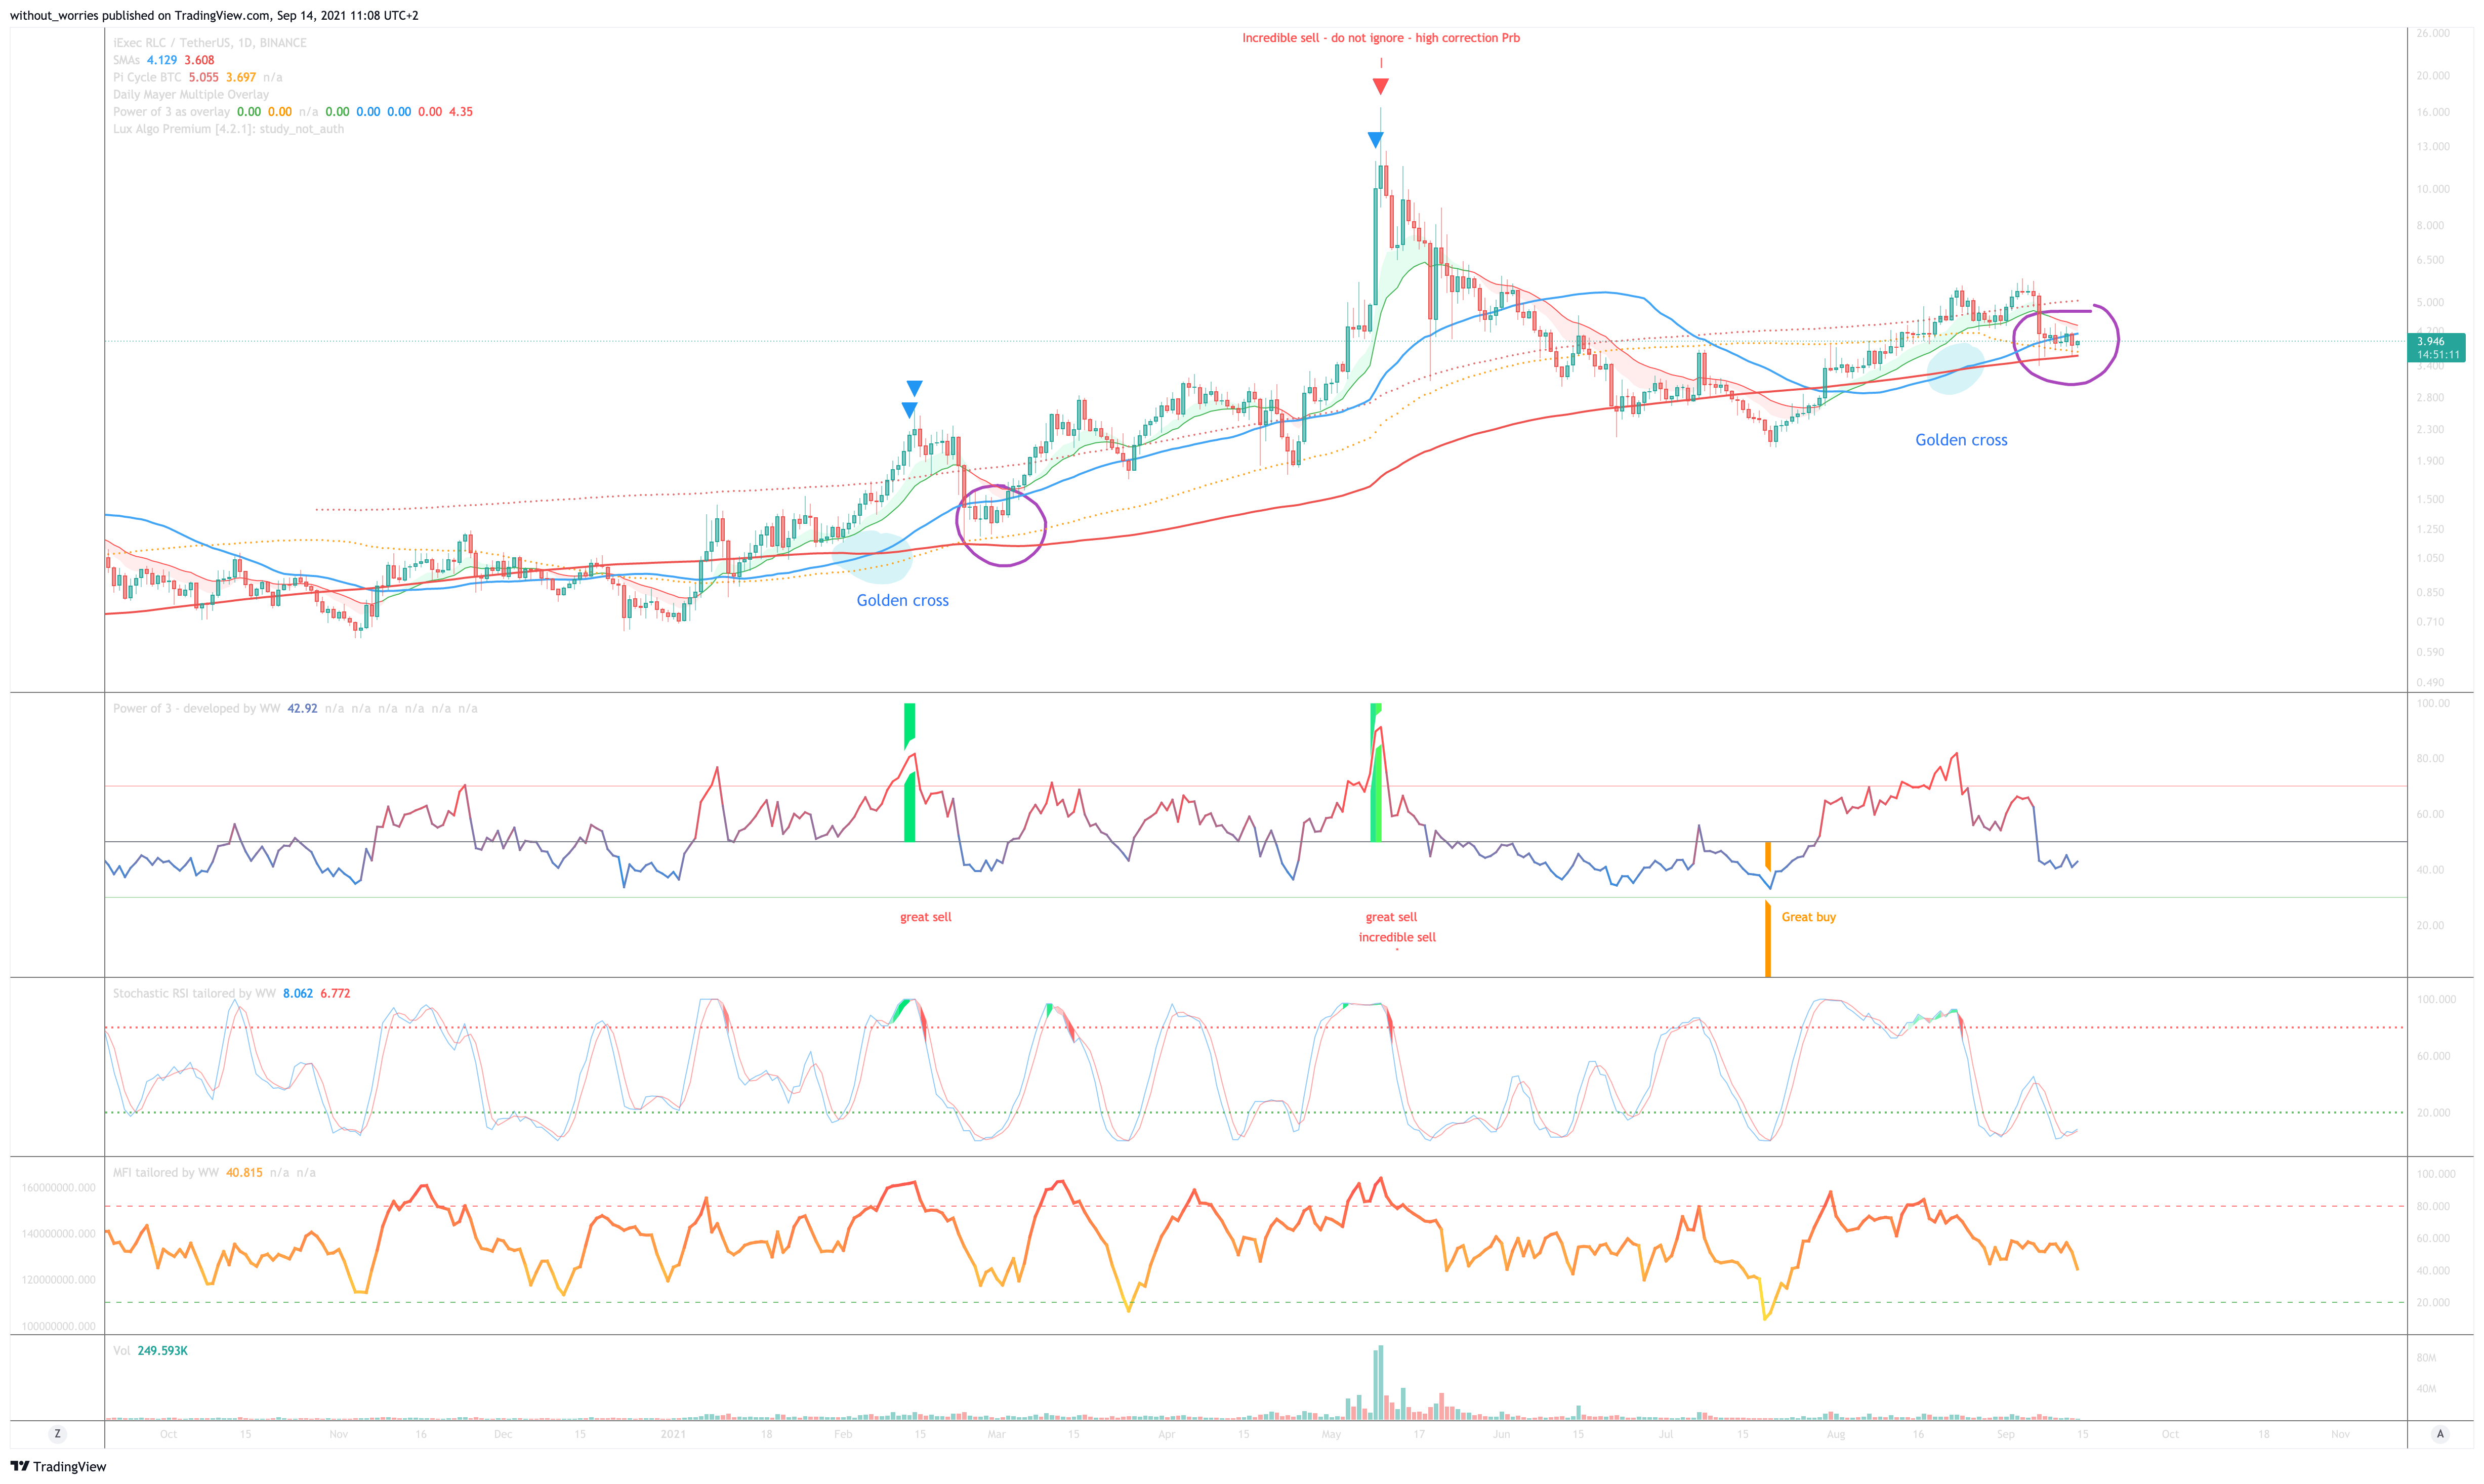2484x1484 pixels.
Task: Click the Golden cross label near February
Action: [x=902, y=600]
